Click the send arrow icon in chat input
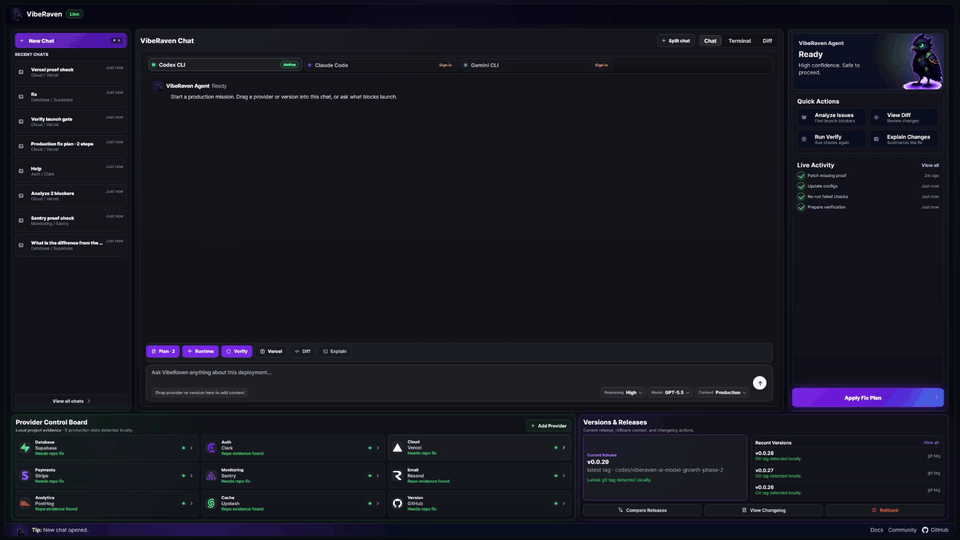 pyautogui.click(x=759, y=383)
